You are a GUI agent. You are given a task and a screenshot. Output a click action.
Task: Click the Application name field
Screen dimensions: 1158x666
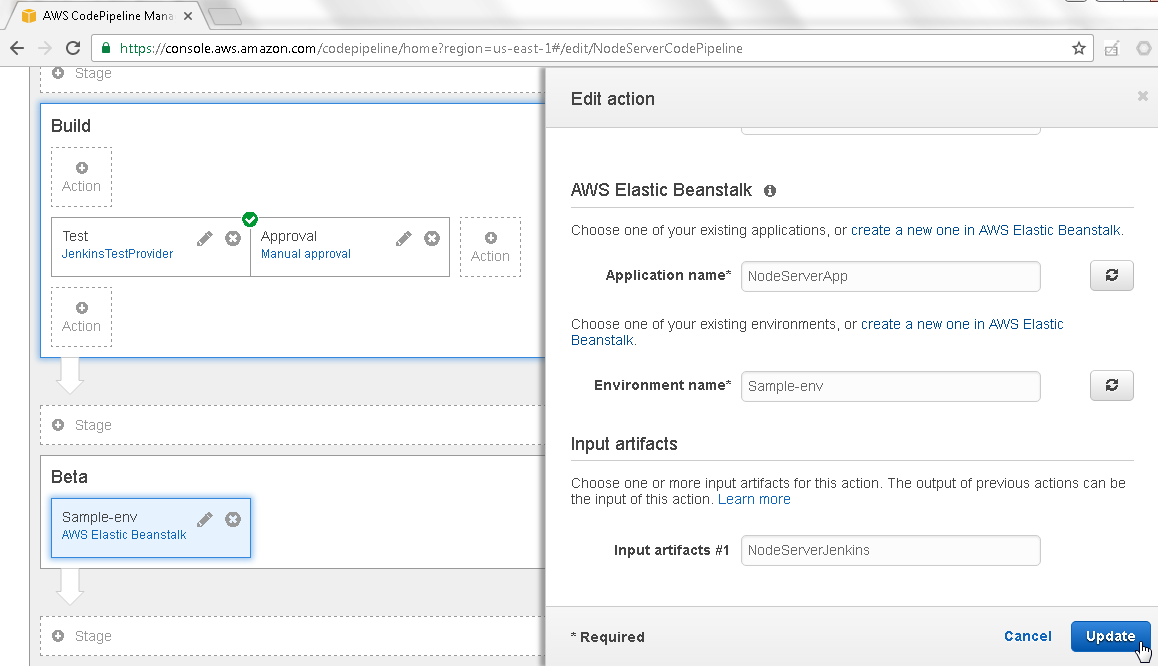coord(891,276)
